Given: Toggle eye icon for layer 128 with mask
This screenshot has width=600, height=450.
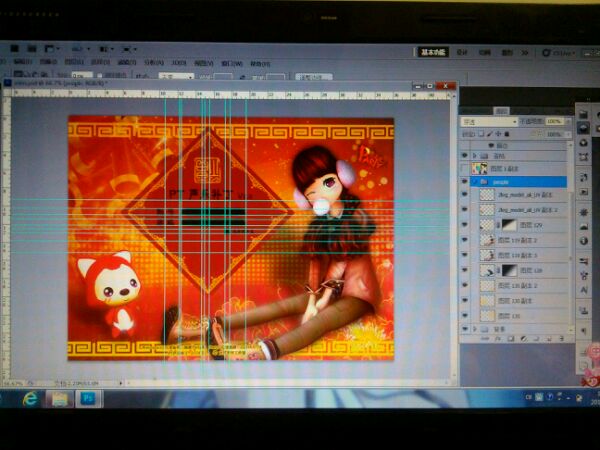Looking at the screenshot, I should [x=464, y=270].
